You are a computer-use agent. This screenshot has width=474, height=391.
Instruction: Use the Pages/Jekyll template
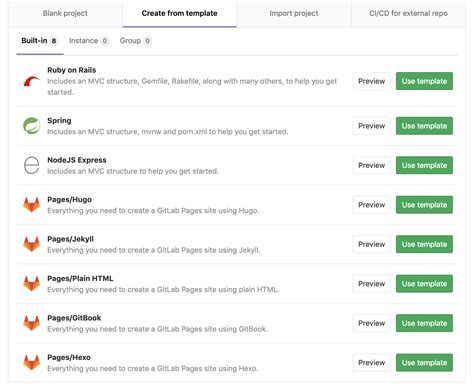(x=424, y=244)
